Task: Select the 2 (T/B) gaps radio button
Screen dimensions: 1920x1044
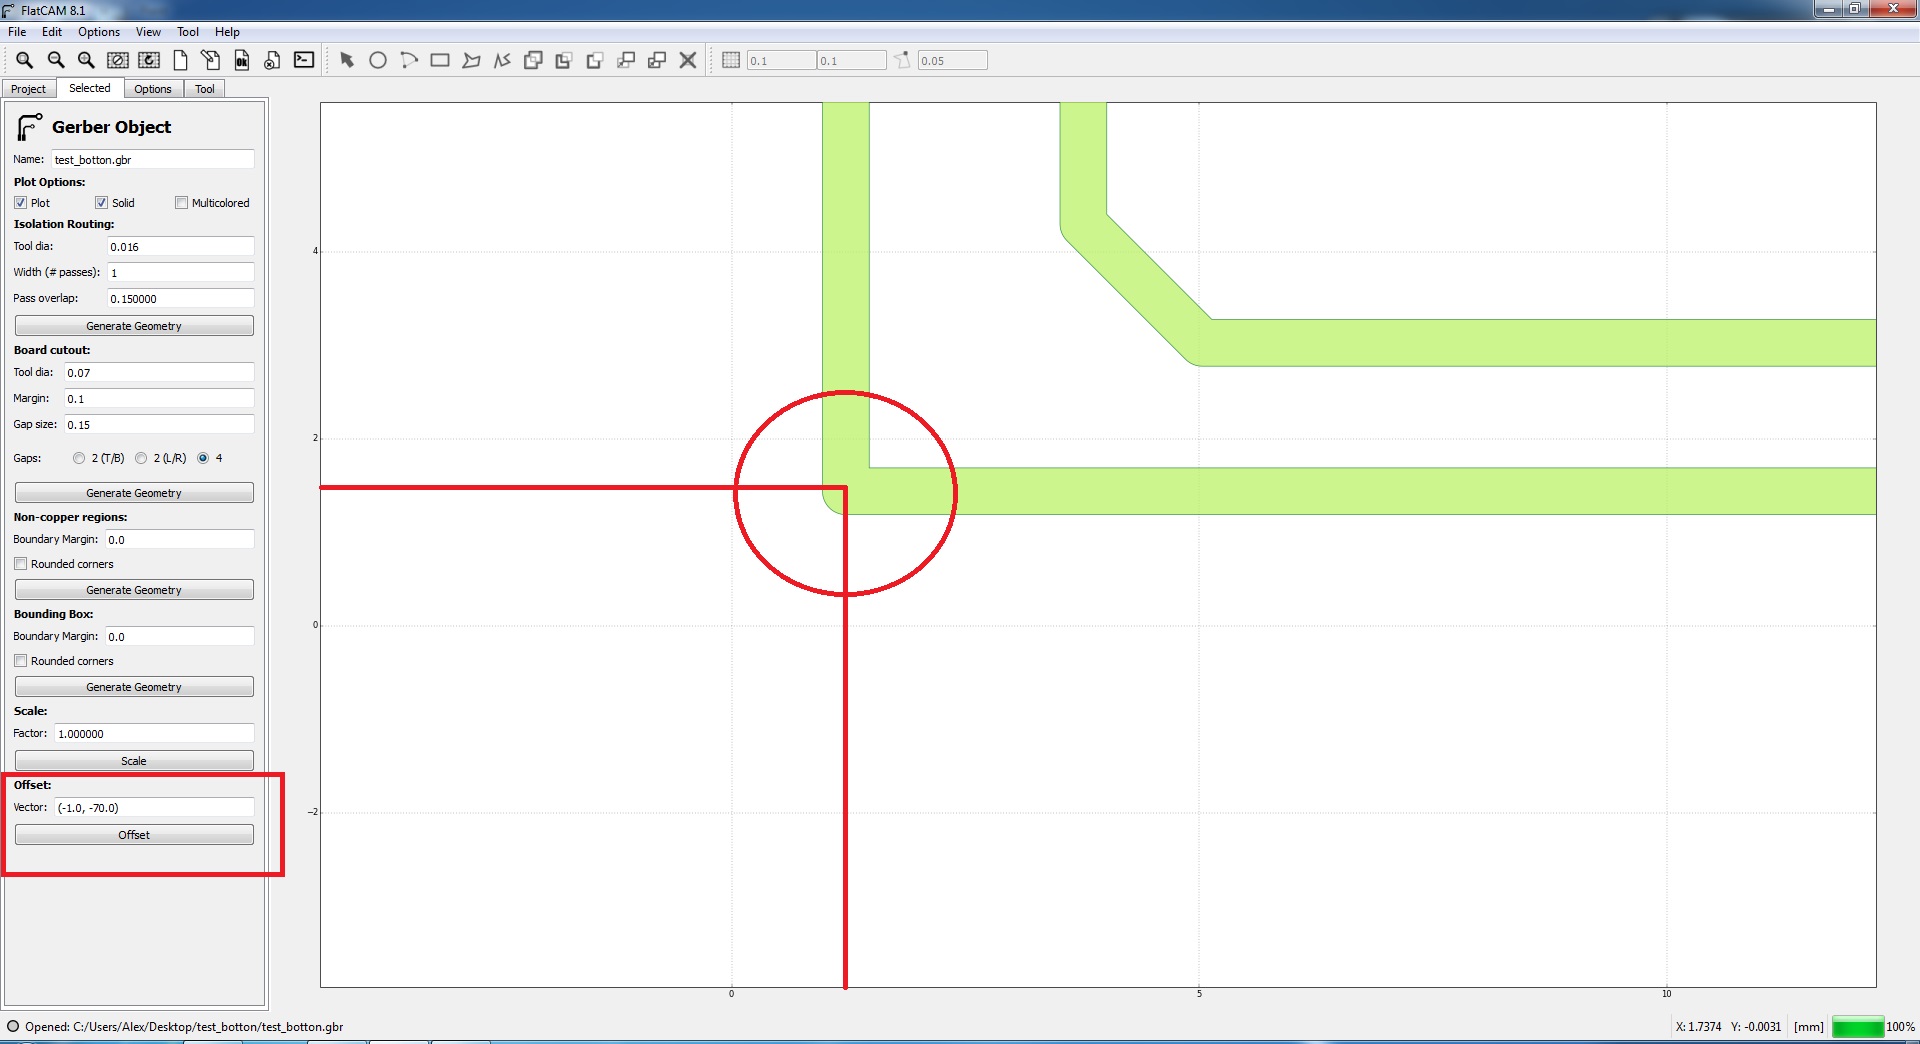Action: pos(79,458)
